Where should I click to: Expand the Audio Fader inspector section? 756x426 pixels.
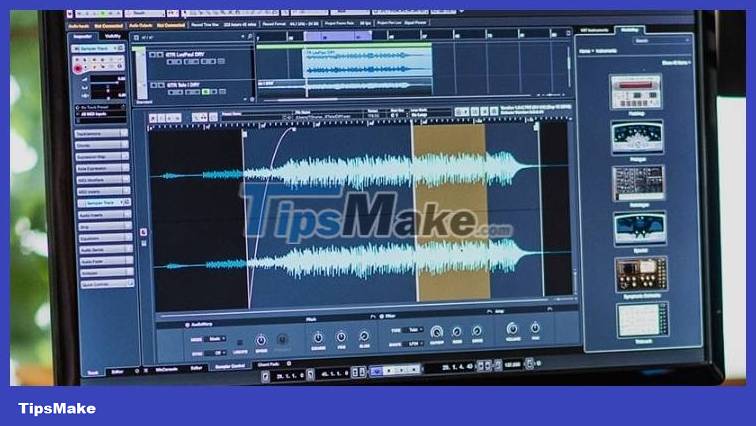[107, 261]
